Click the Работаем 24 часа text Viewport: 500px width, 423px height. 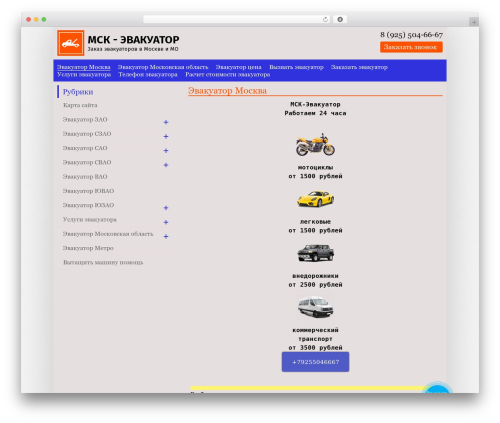(315, 113)
